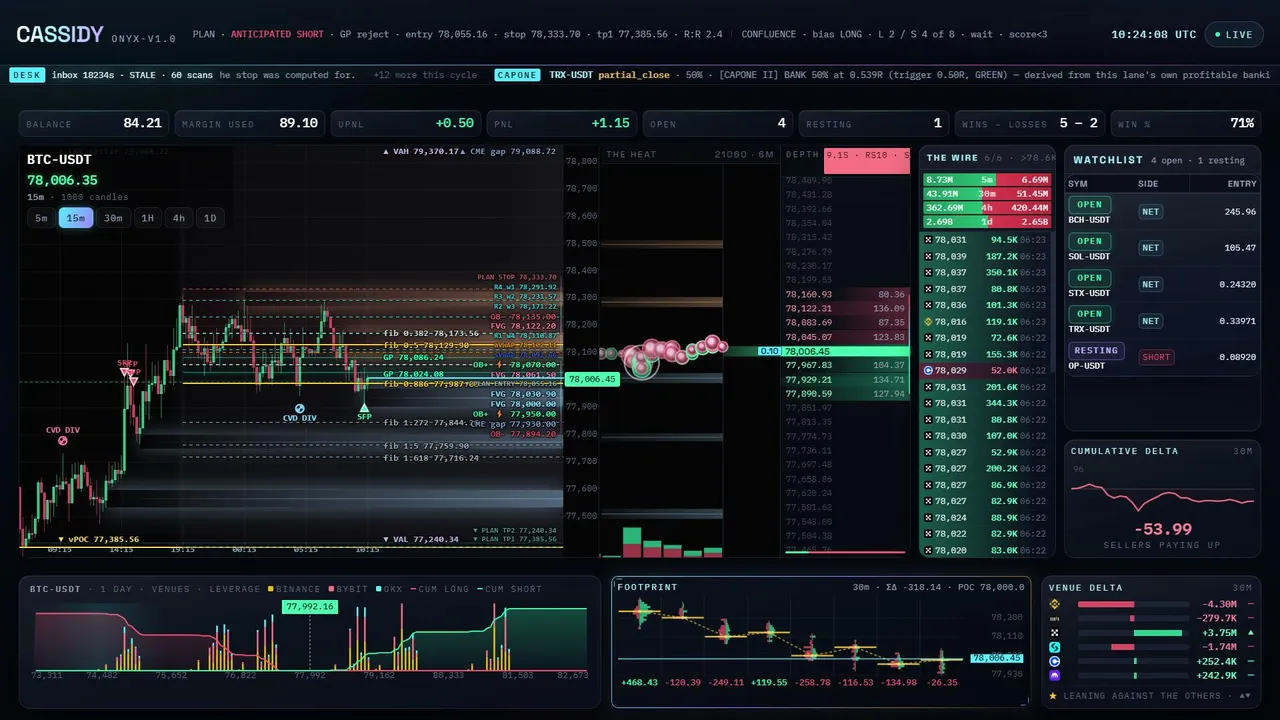Click the RESTING badge for OP-USDT

[1096, 351]
